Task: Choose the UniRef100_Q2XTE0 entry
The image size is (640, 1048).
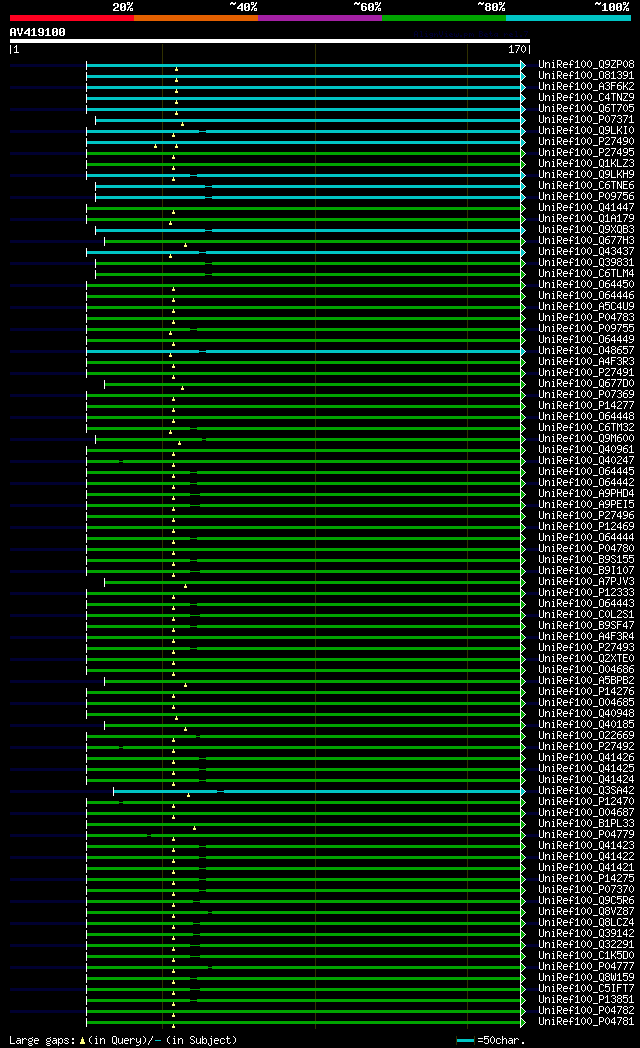Action: tap(587, 658)
